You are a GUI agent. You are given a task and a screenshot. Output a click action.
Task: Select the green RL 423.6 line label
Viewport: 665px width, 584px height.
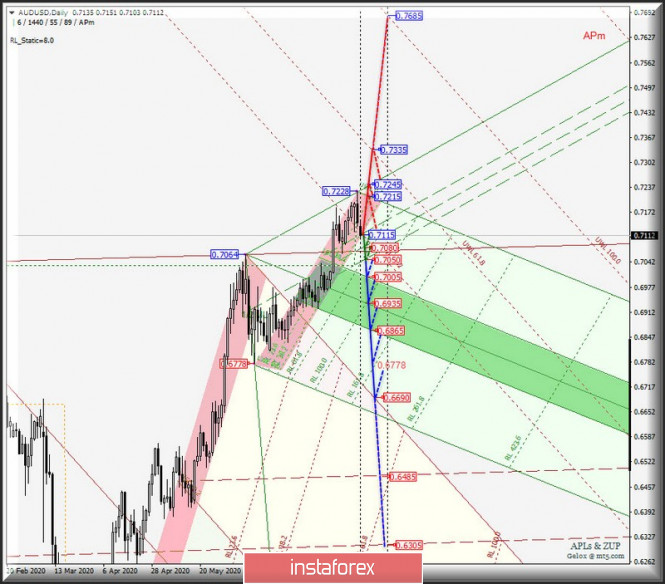click(x=513, y=448)
